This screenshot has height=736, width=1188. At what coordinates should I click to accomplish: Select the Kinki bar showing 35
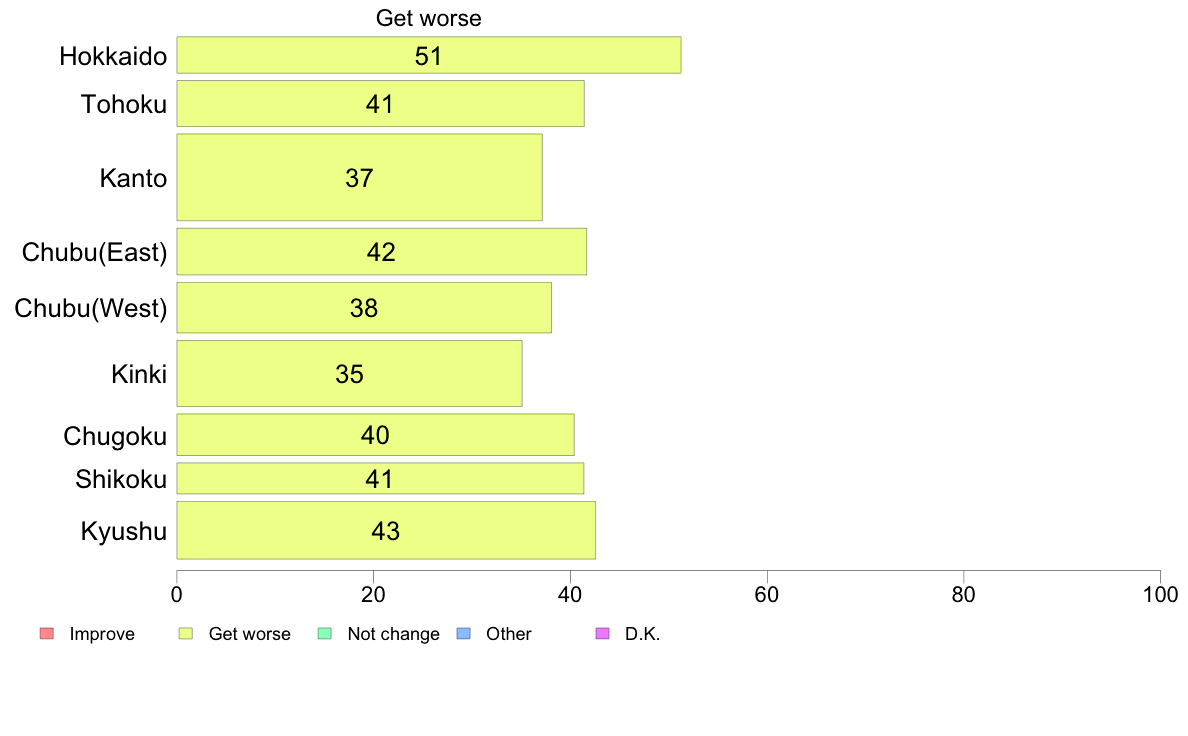click(x=349, y=374)
